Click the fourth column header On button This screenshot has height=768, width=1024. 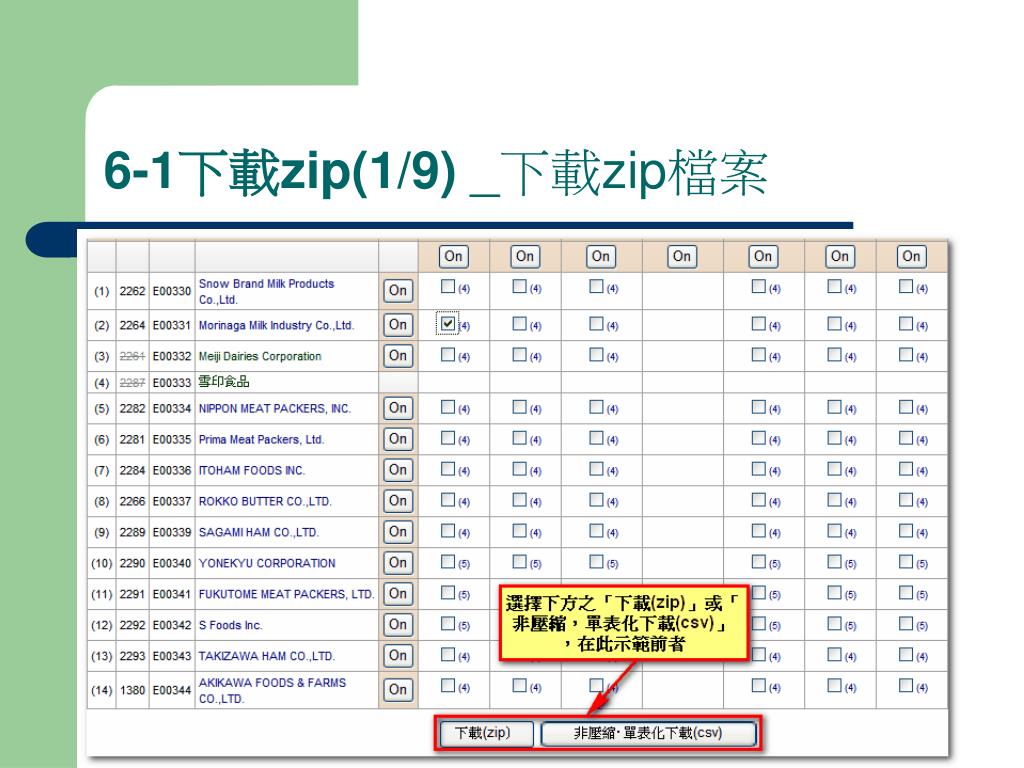coord(682,256)
